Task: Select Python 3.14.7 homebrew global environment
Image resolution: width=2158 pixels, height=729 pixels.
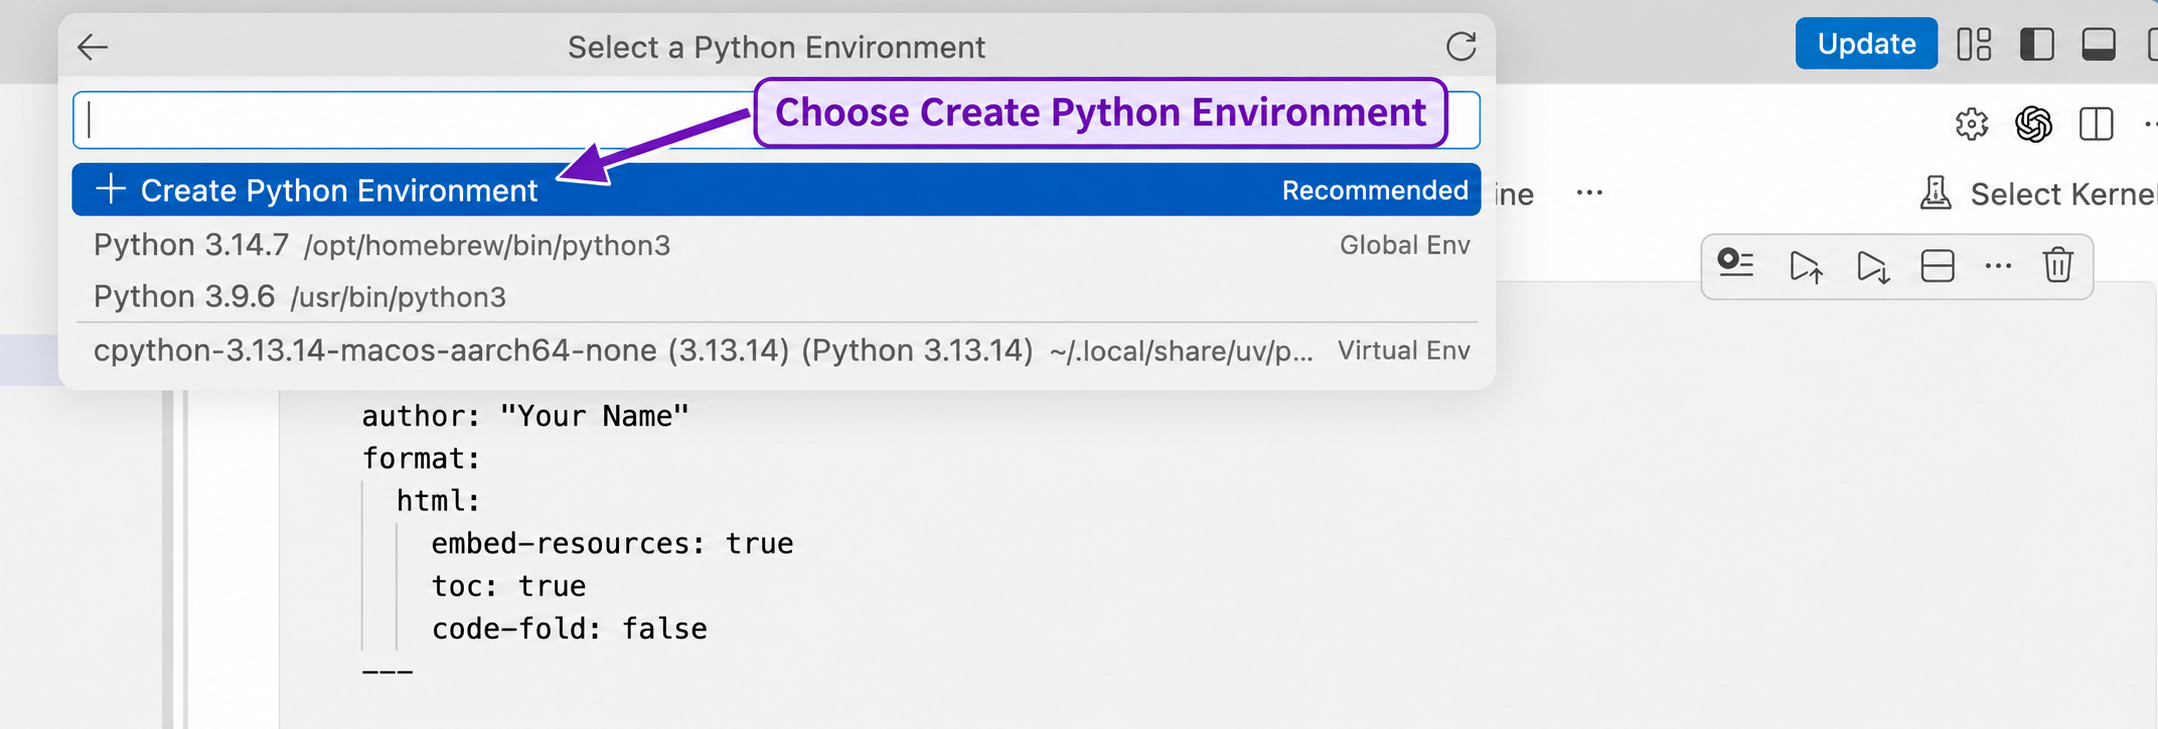Action: [776, 245]
